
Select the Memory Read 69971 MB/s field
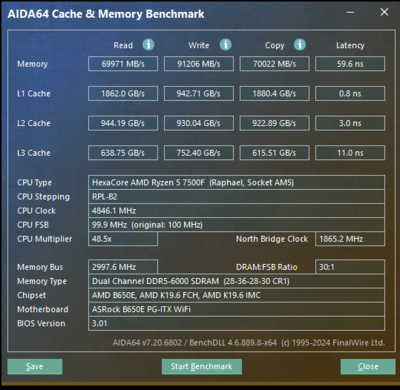pos(123,64)
